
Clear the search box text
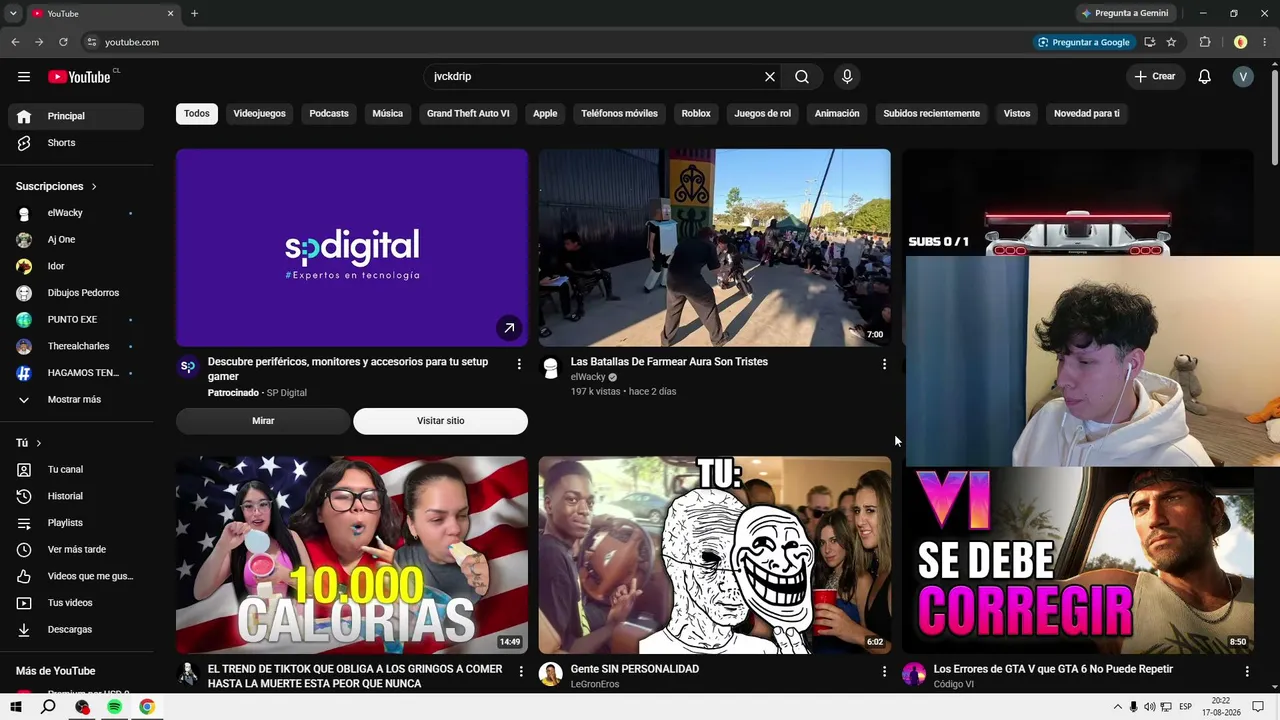pos(770,77)
